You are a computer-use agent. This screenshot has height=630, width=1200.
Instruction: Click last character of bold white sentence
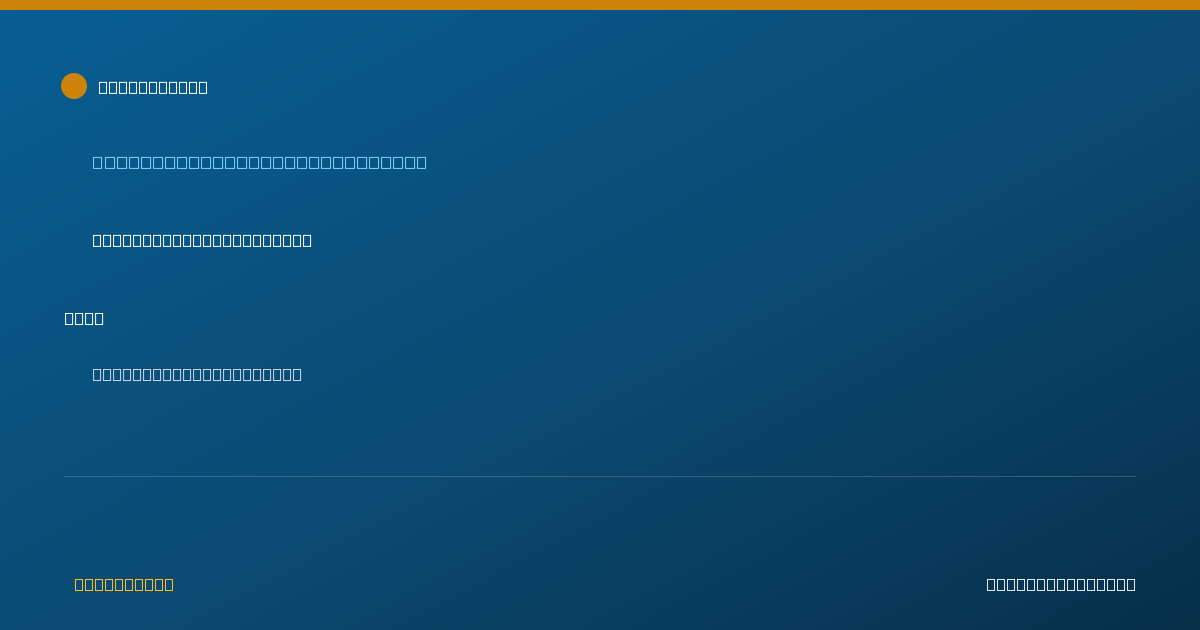click(307, 240)
